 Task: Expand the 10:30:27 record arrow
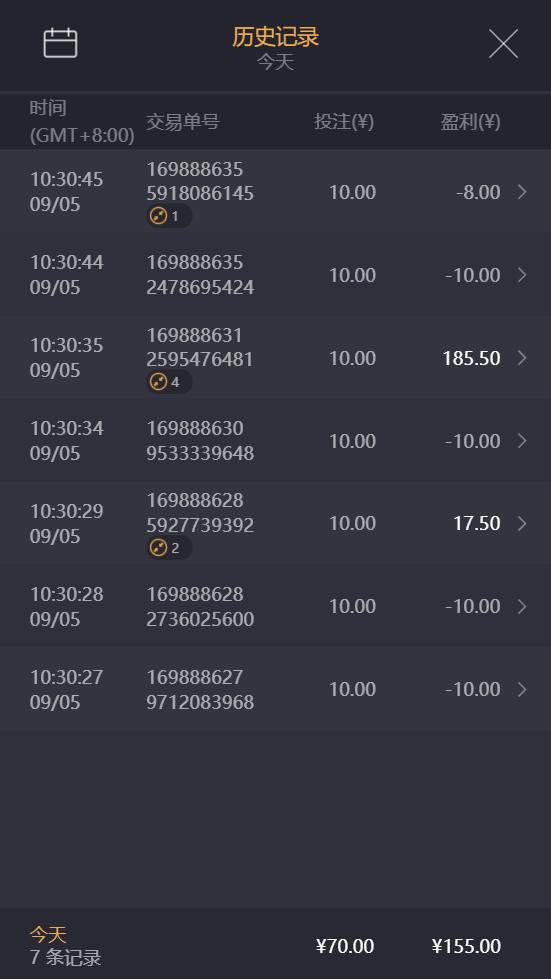pyautogui.click(x=522, y=689)
